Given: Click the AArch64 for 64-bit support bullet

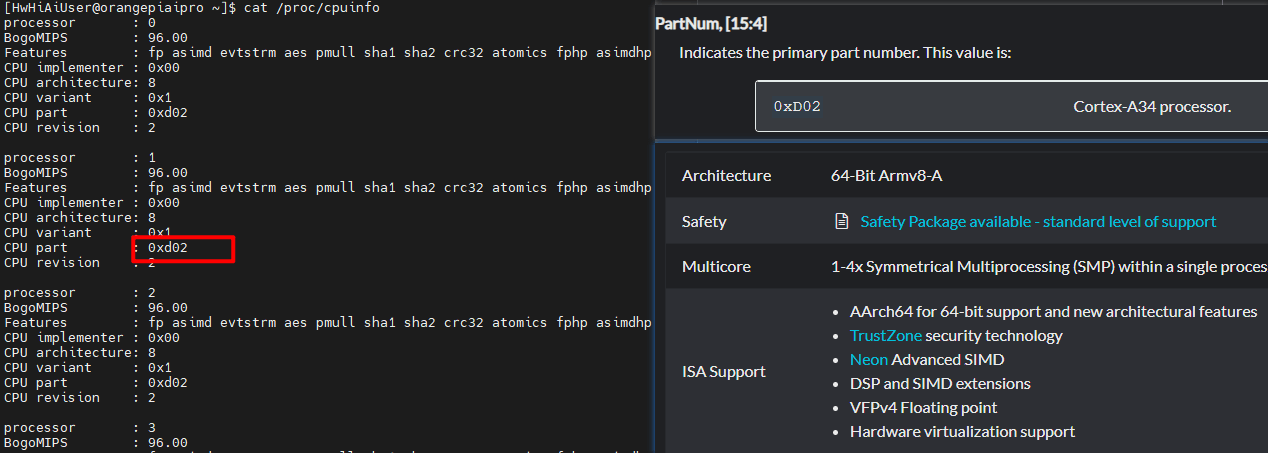Looking at the screenshot, I should click(x=1053, y=311).
